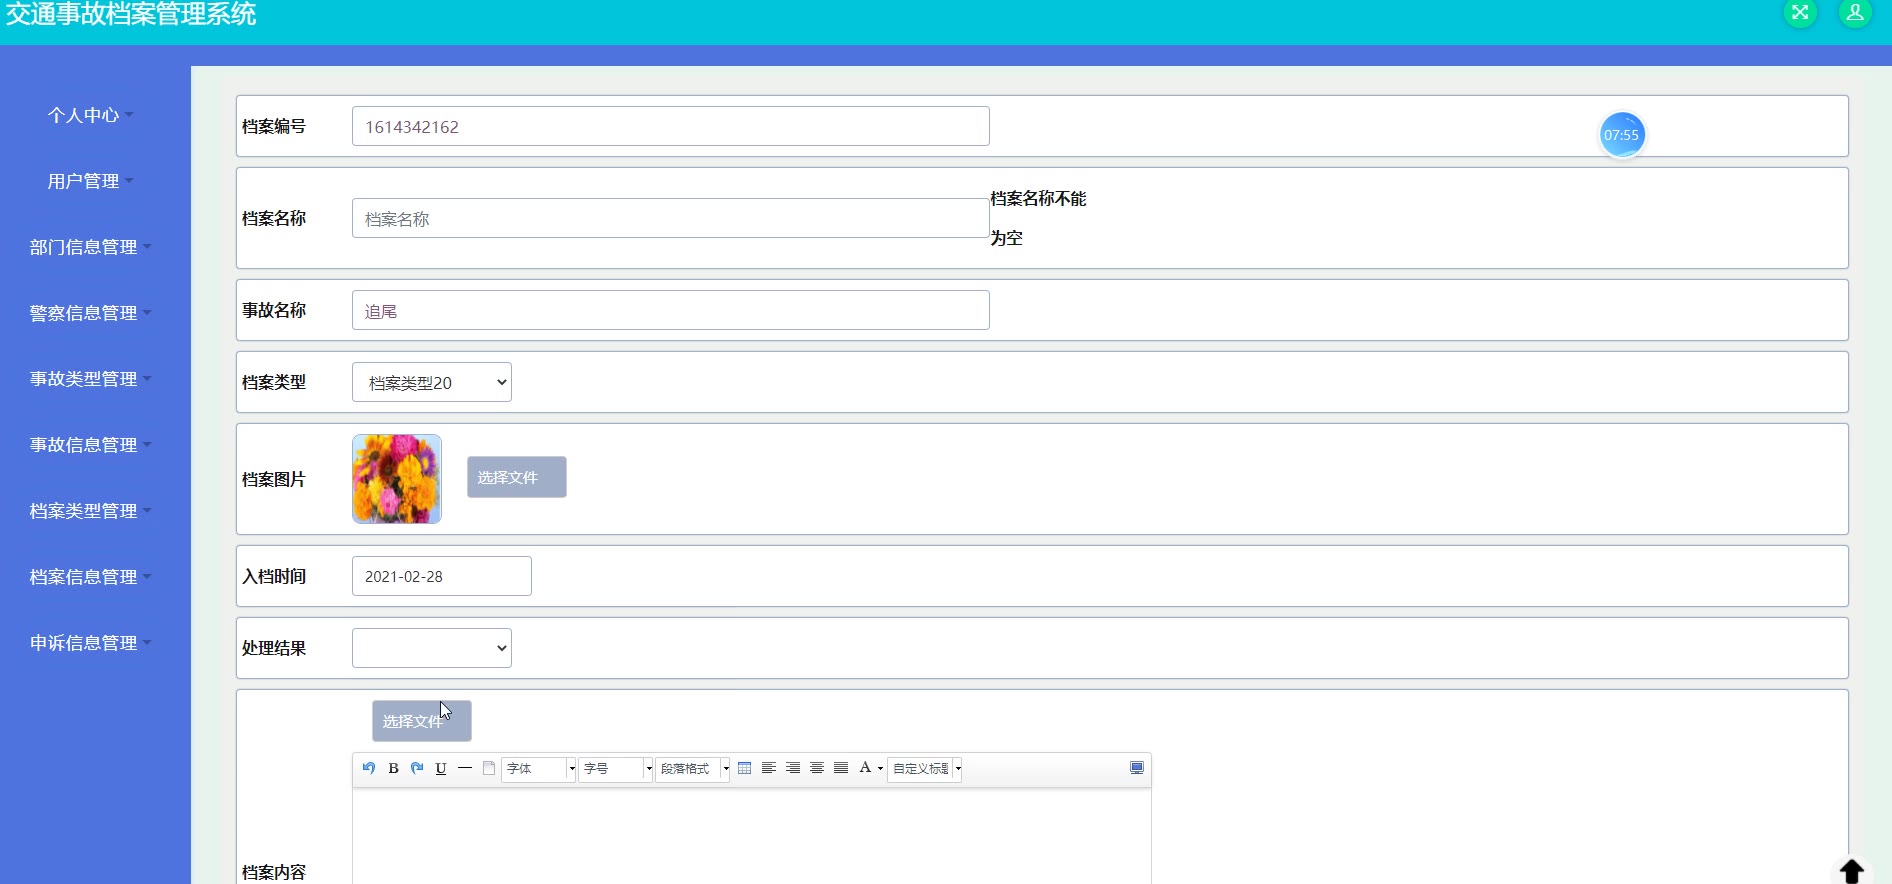Viewport: 1892px width, 884px height.
Task: Open the 字体 font family dropdown
Action: click(539, 769)
